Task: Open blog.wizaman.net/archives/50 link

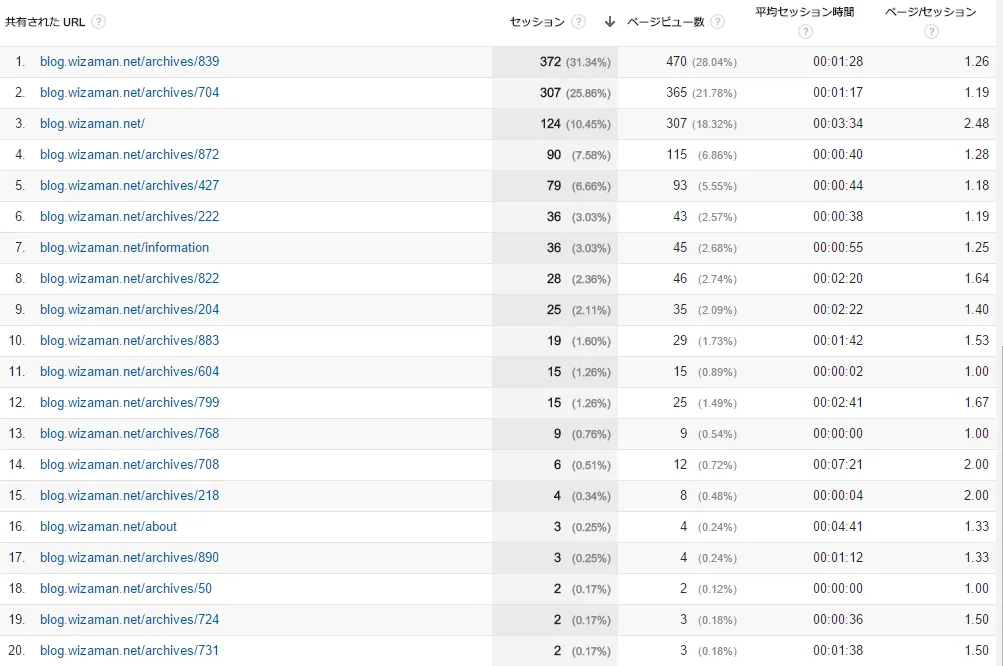Action: pyautogui.click(x=126, y=589)
